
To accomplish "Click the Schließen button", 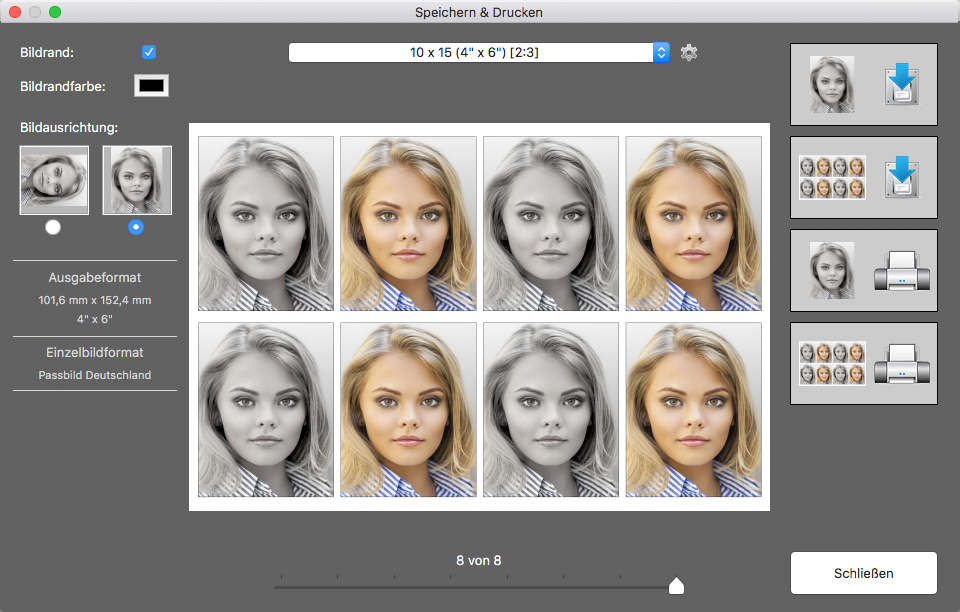I will click(864, 573).
